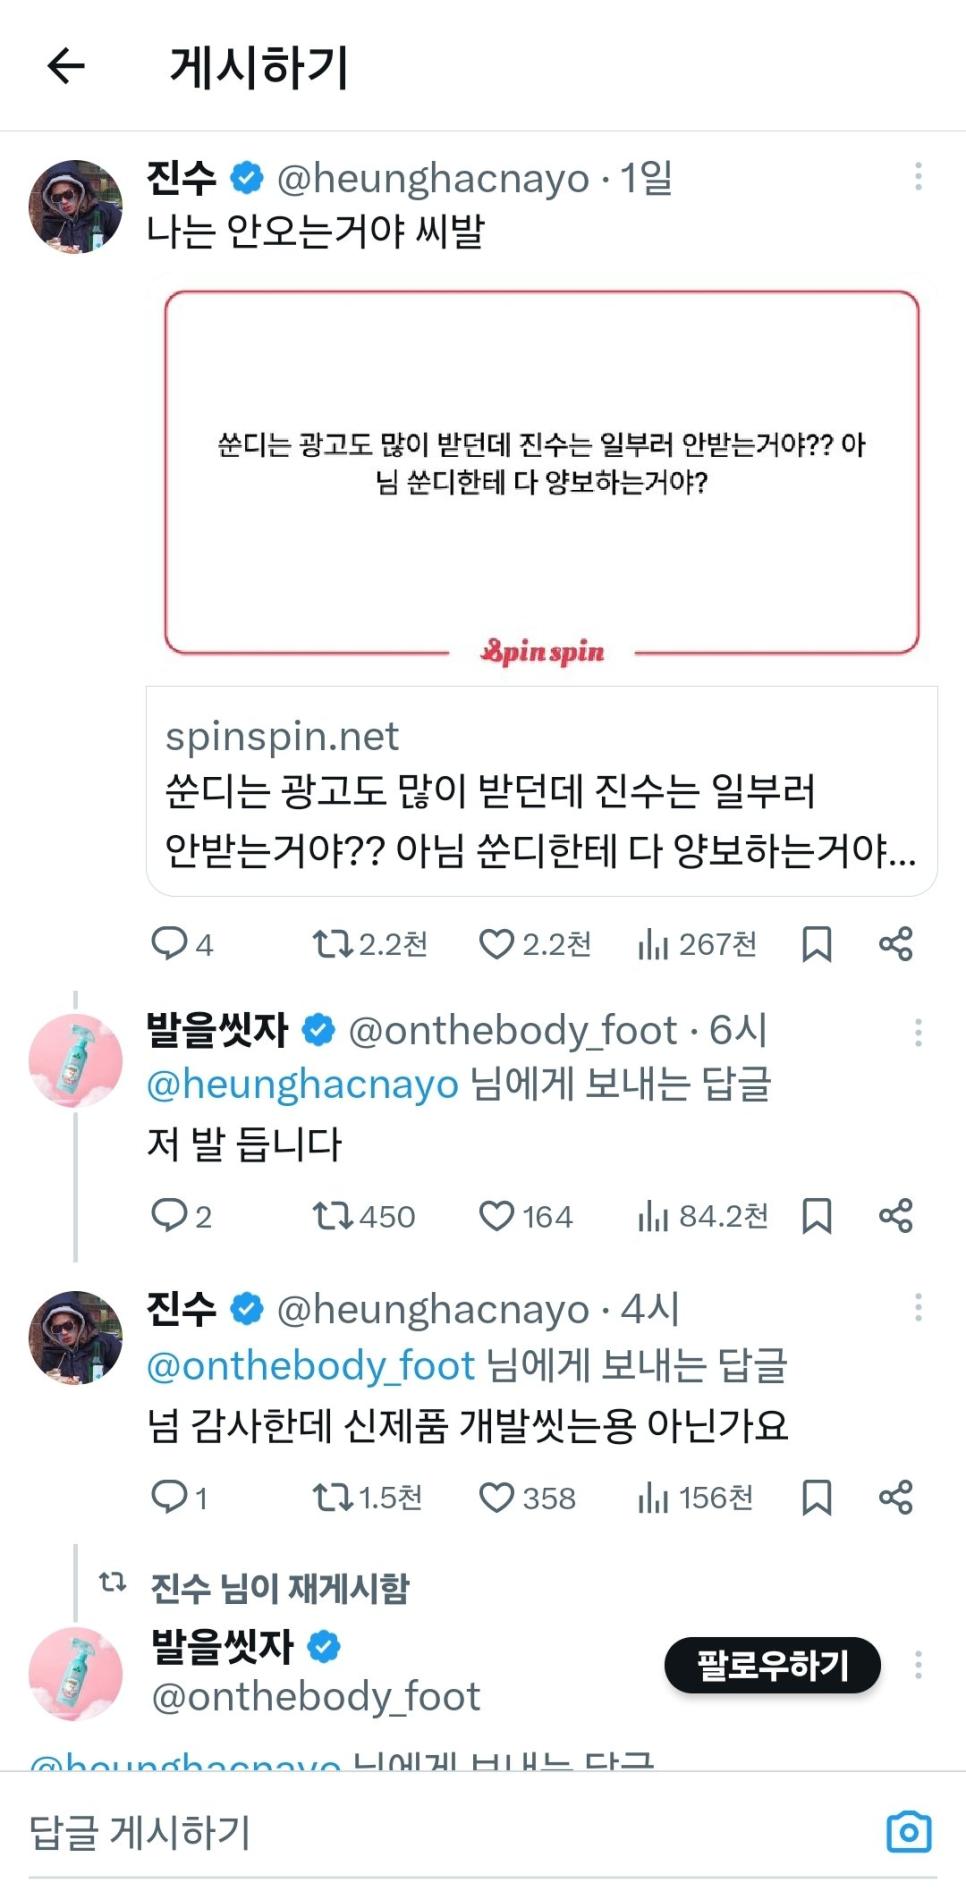This screenshot has width=966, height=1891.
Task: Open more options on first 진수 tweet
Action: [x=917, y=177]
